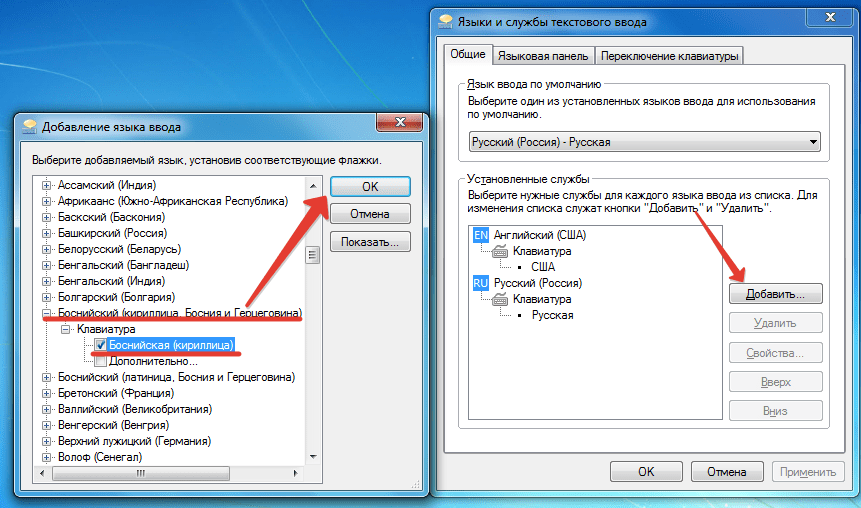Confirm with OK in add language dialog
The height and width of the screenshot is (508, 861).
pyautogui.click(x=370, y=187)
